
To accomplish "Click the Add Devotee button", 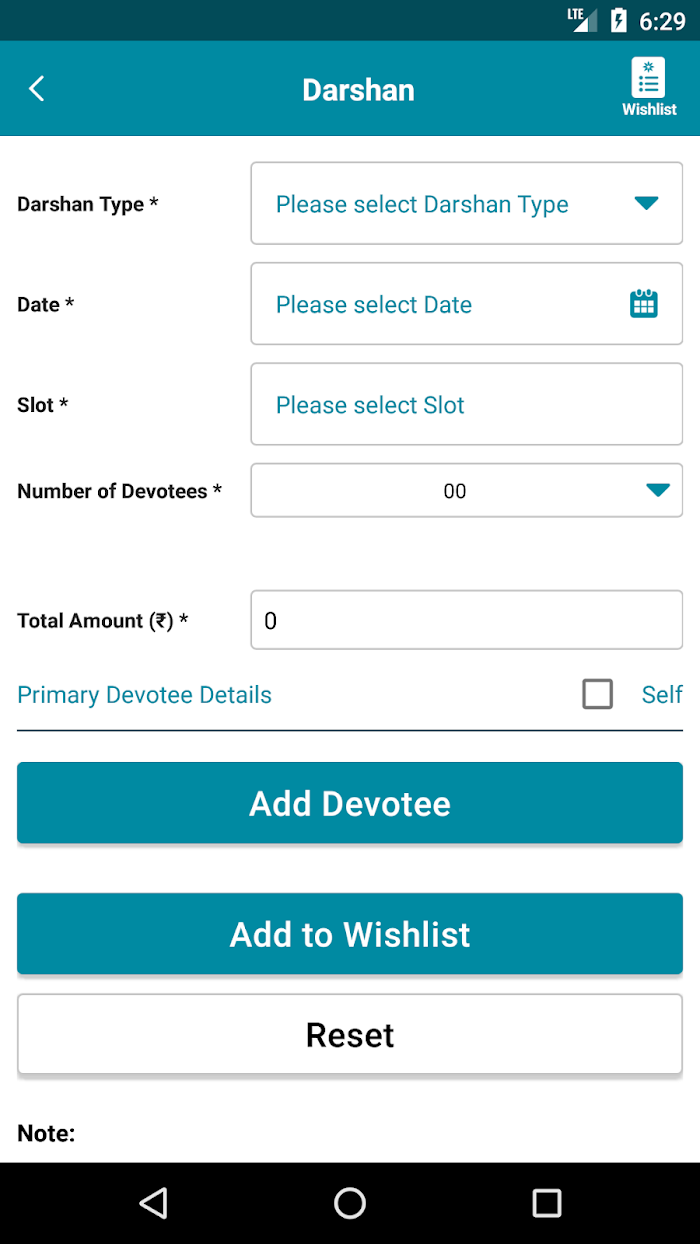I will point(350,803).
